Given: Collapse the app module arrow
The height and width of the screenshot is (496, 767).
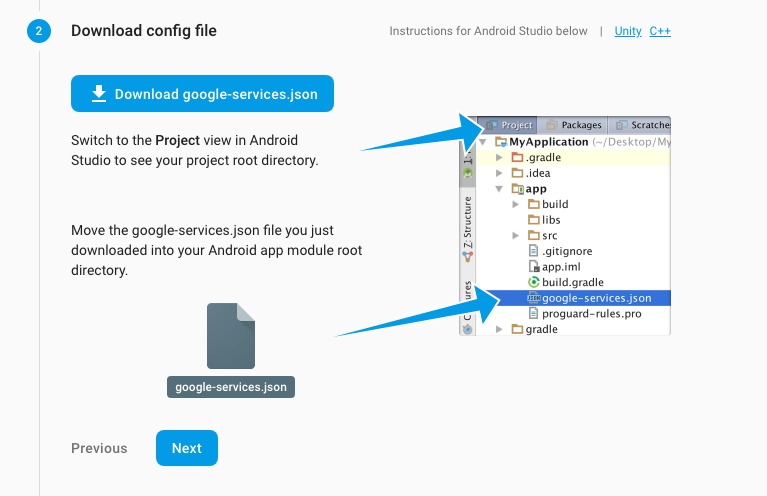Looking at the screenshot, I should point(499,189).
